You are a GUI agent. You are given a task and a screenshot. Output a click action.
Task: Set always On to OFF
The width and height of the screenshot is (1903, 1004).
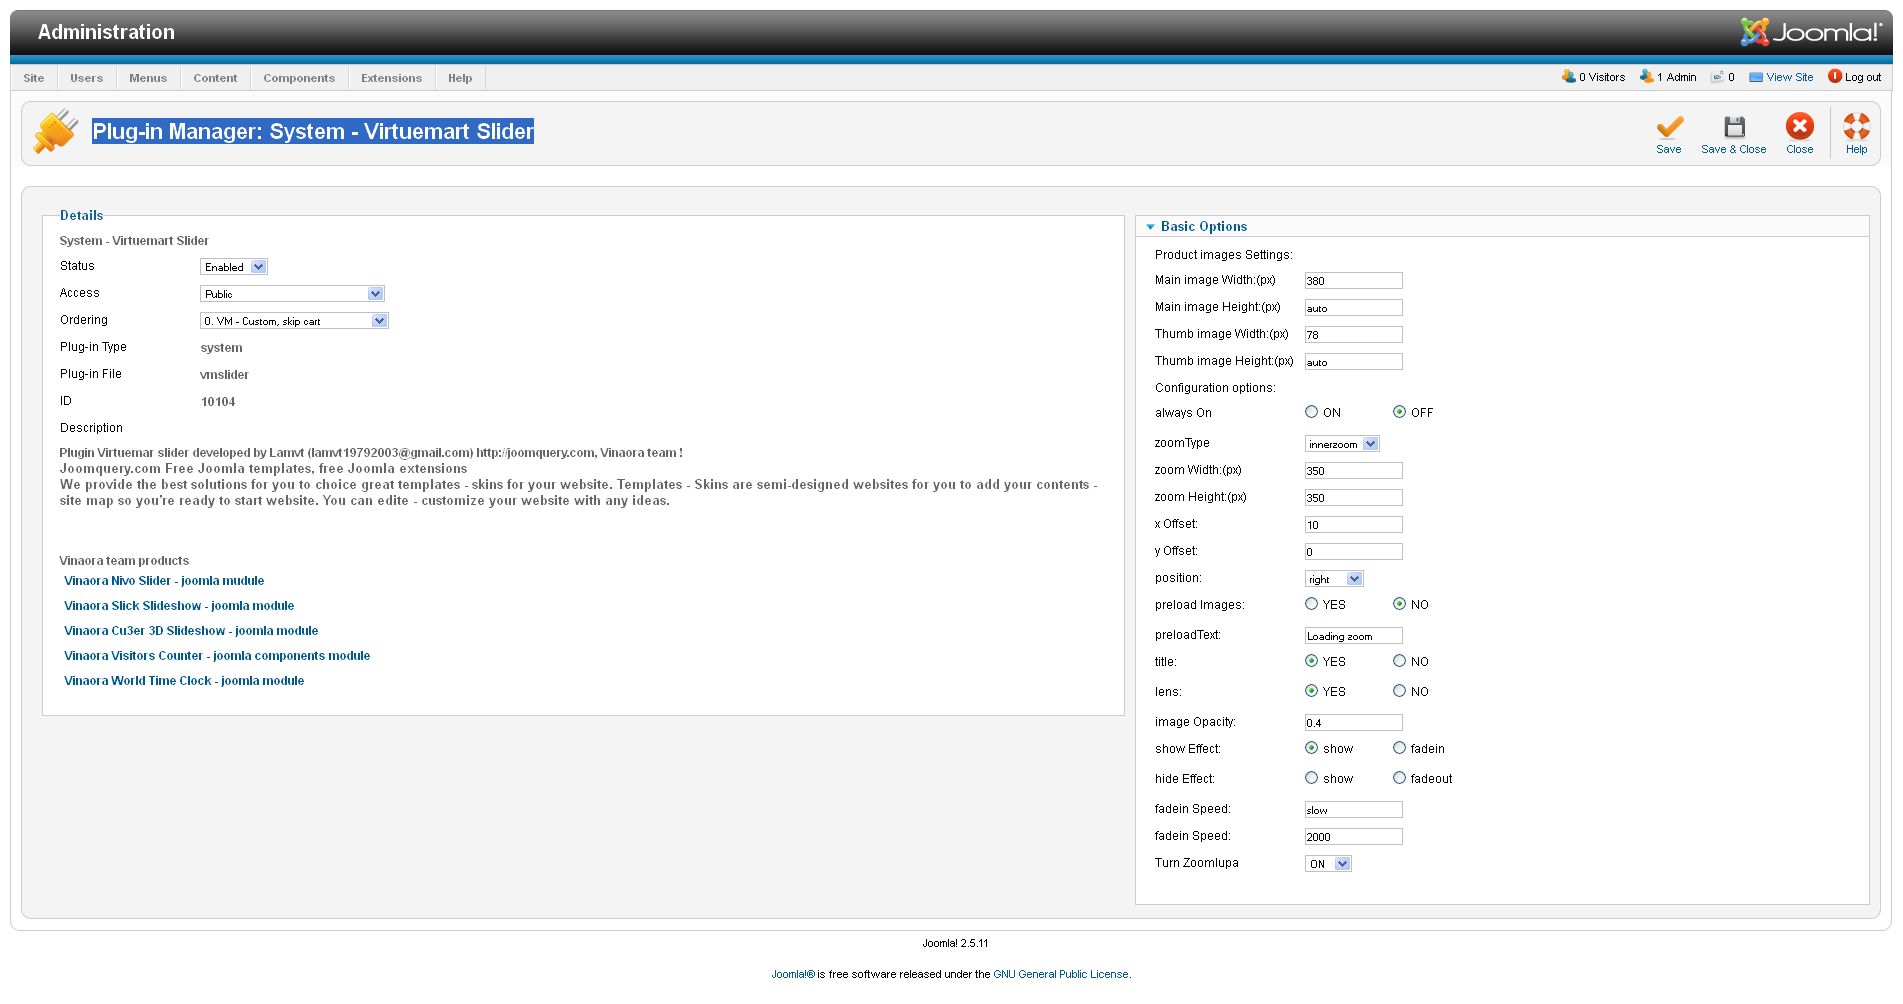pos(1399,412)
